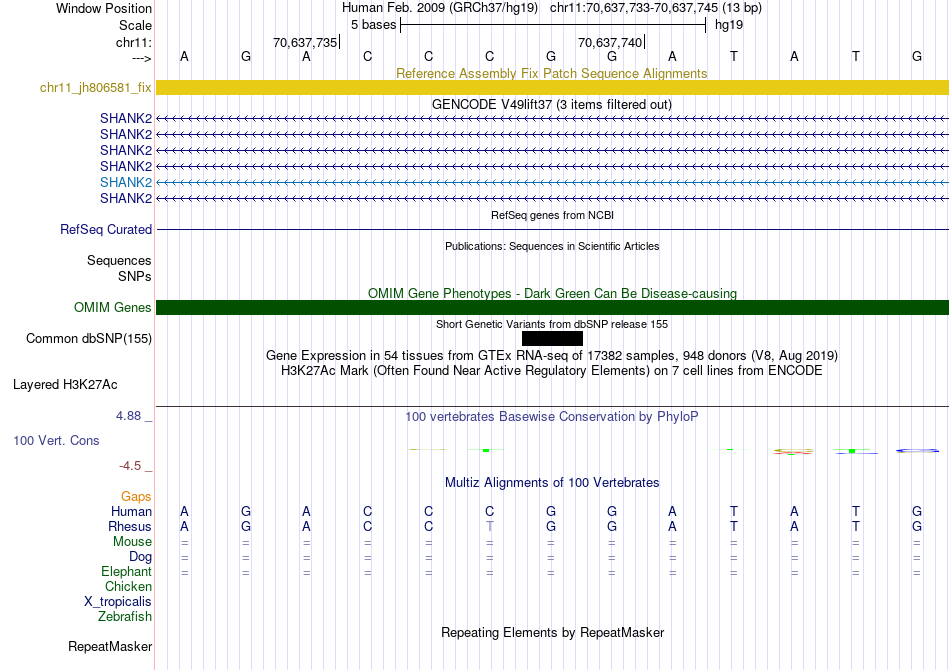
Task: Click the chr11: coordinate row label
Action: (x=133, y=42)
